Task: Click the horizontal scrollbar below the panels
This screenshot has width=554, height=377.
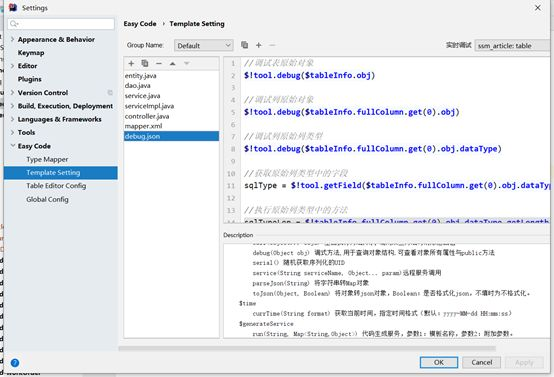Action: coord(307,348)
